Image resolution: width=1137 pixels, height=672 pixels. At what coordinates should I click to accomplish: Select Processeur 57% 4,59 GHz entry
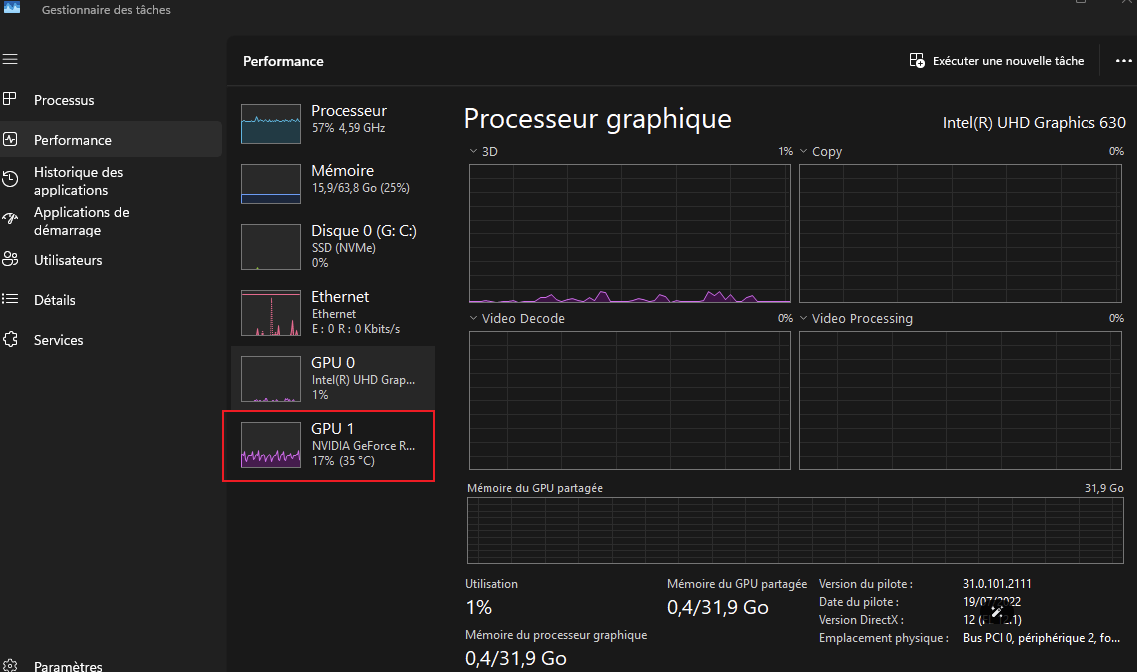pos(333,123)
